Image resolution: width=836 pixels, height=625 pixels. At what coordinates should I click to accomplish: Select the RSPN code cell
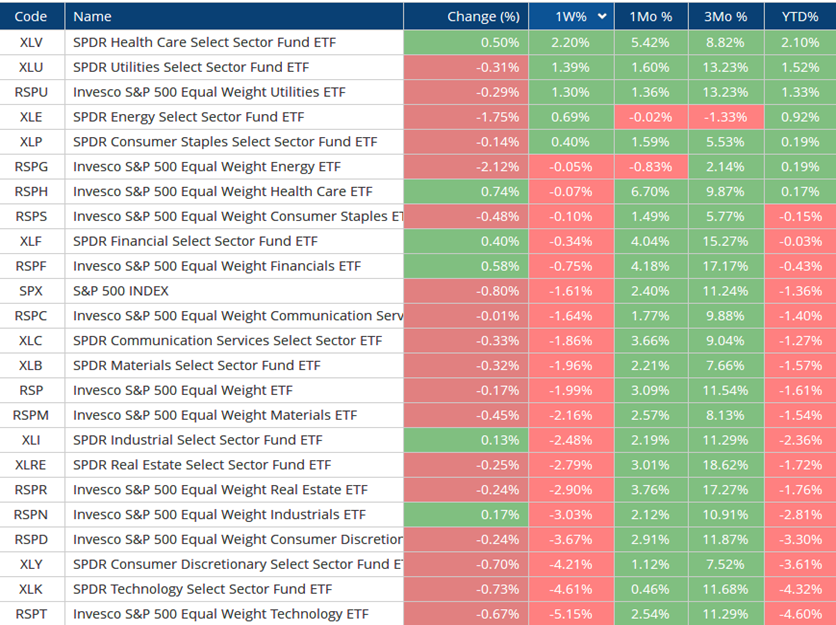31,515
